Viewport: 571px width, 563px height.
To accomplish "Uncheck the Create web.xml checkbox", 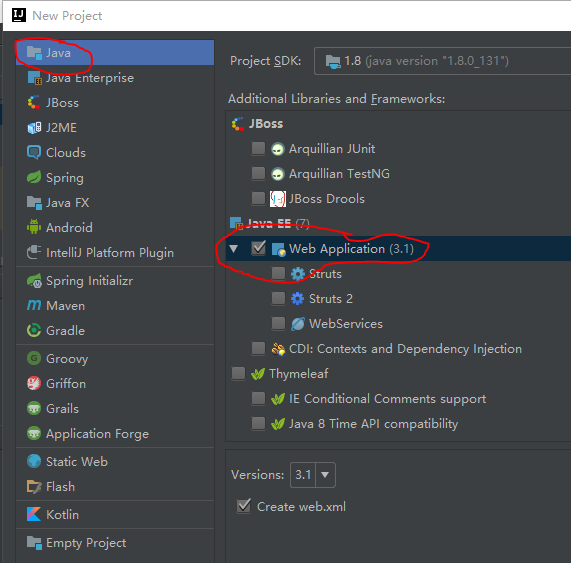I will point(244,506).
